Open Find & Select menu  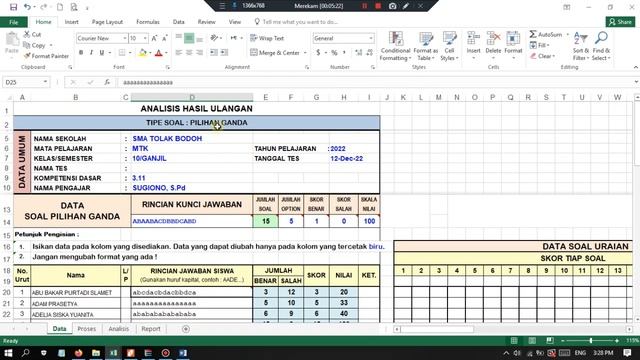pos(601,46)
